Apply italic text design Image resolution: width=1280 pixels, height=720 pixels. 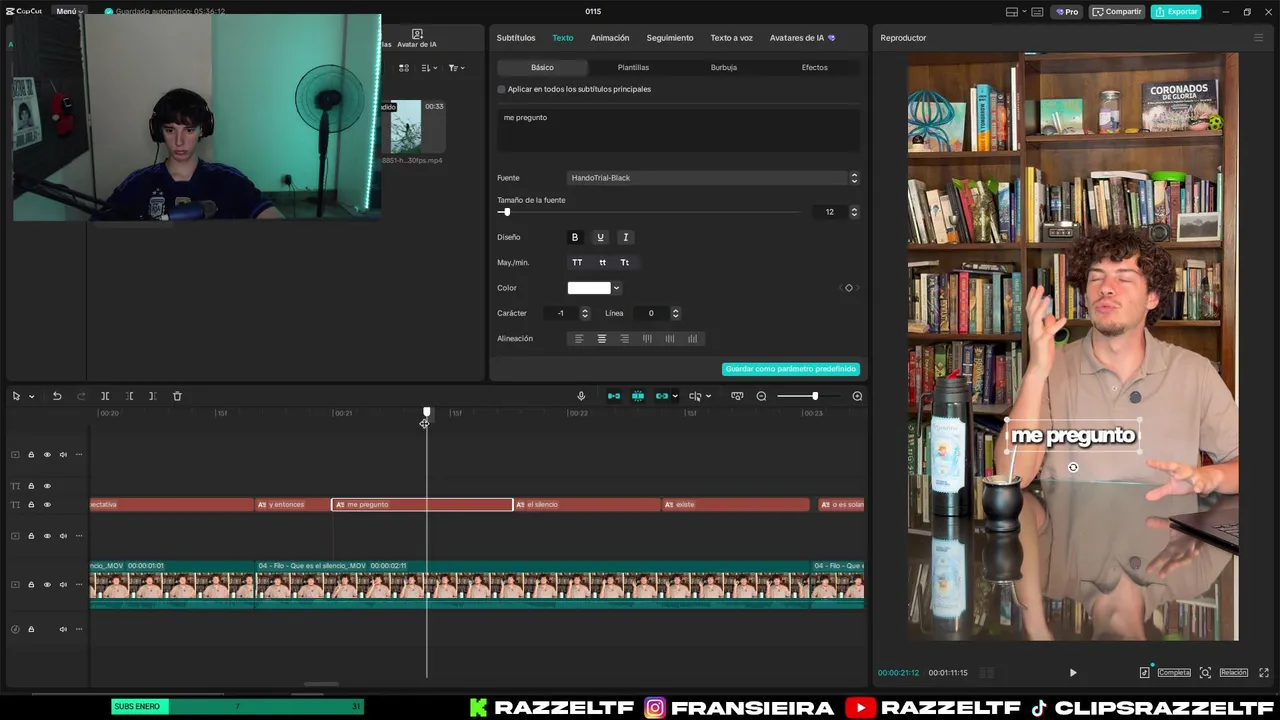626,237
